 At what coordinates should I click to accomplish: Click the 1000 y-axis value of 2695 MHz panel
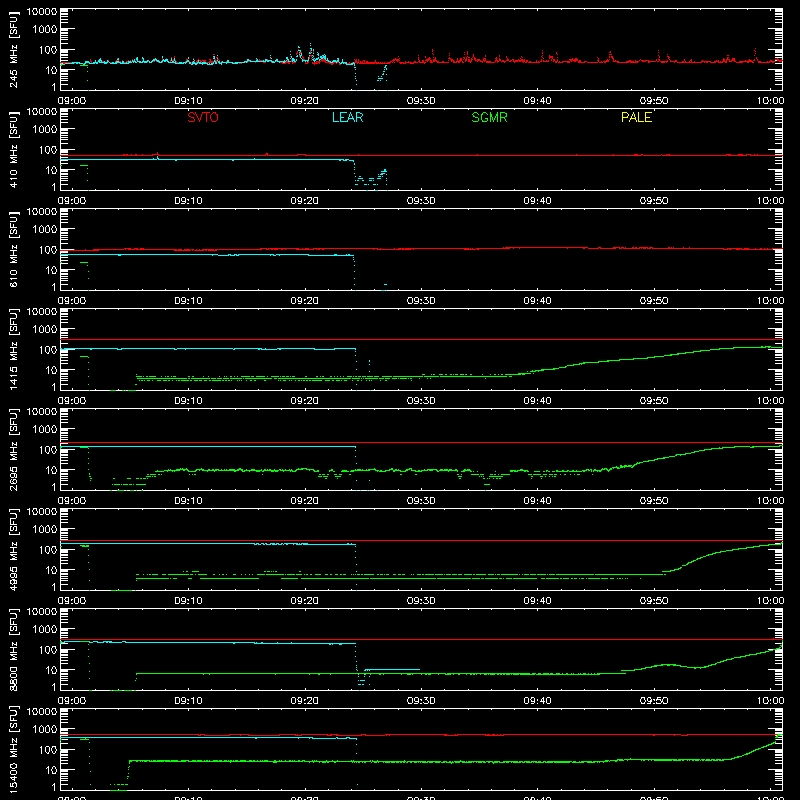coord(45,429)
